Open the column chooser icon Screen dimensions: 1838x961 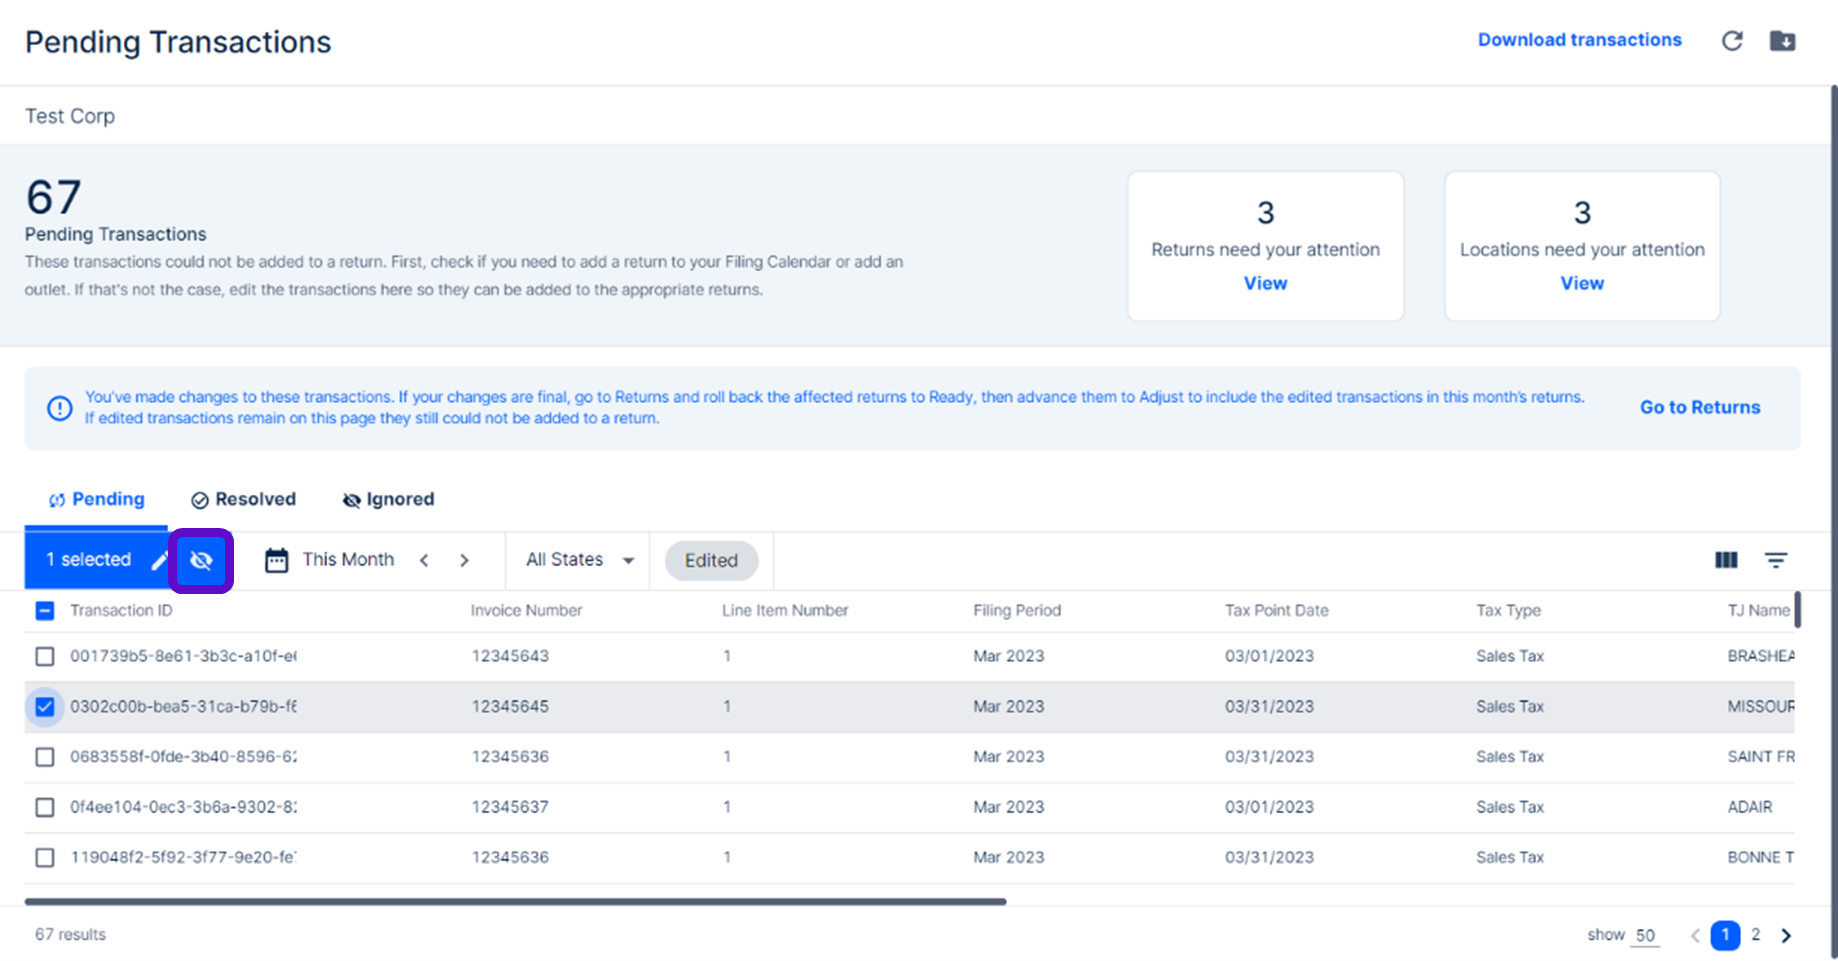(1726, 560)
